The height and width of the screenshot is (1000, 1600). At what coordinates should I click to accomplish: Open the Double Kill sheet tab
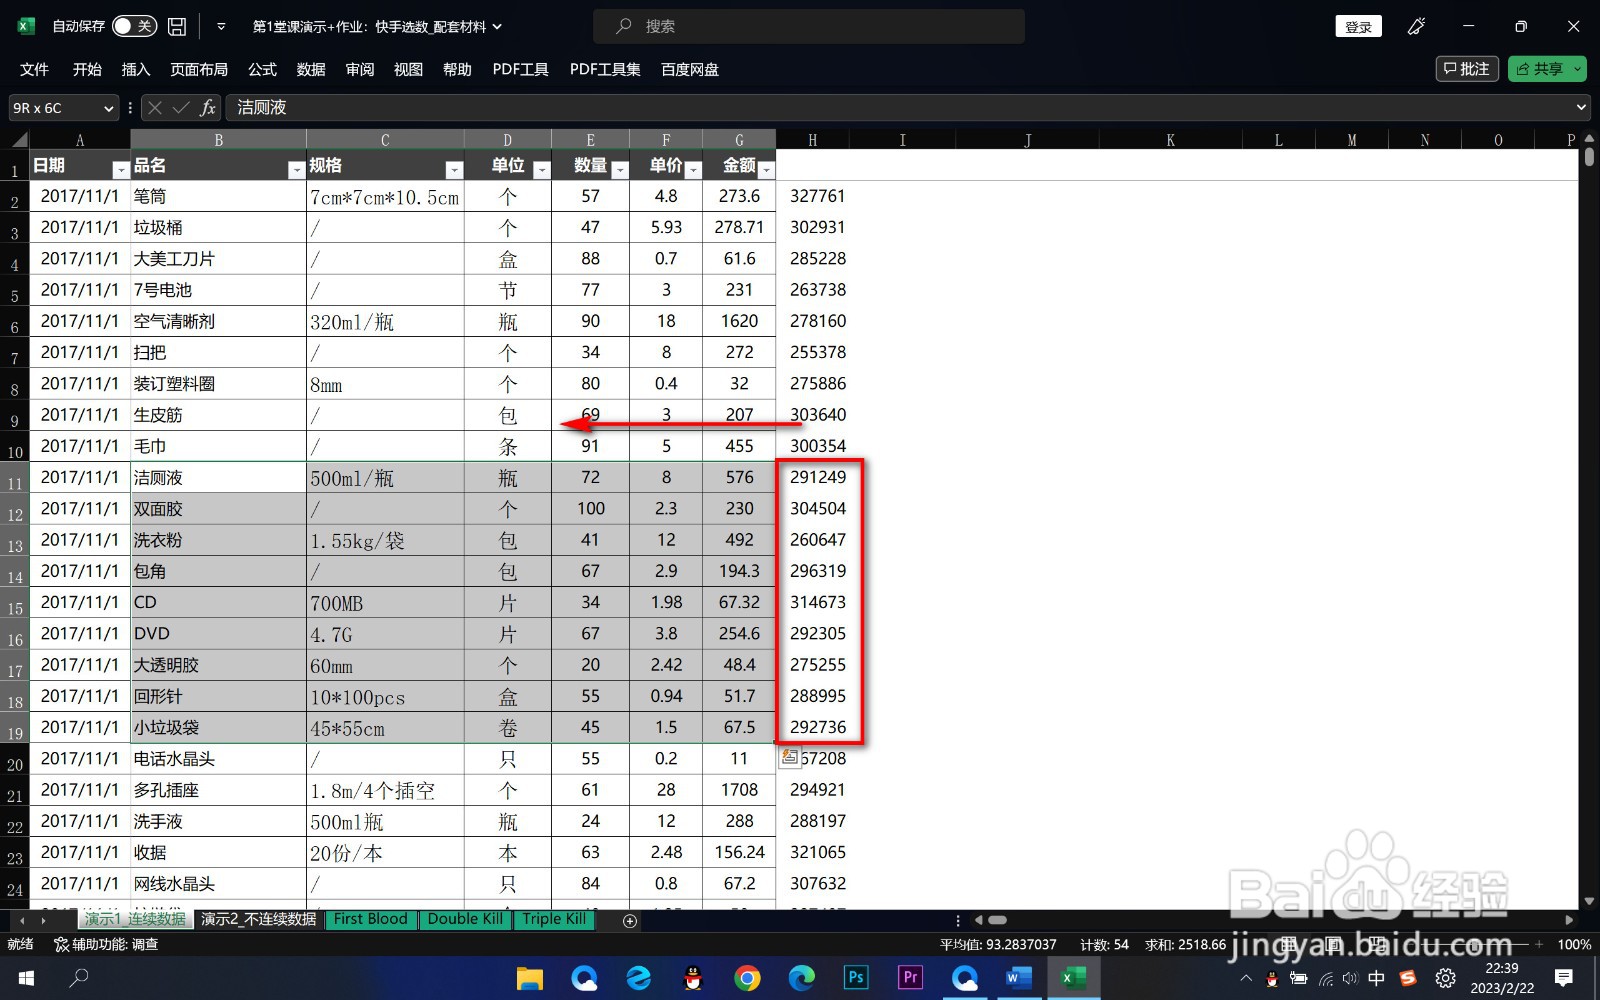pyautogui.click(x=465, y=919)
